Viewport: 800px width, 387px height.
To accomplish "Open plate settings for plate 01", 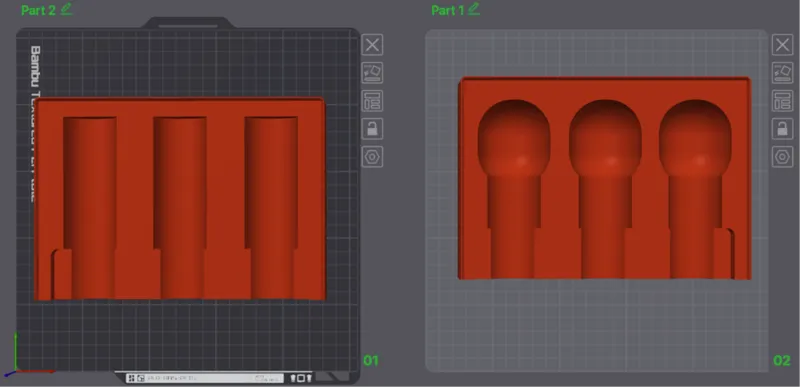I will [372, 157].
